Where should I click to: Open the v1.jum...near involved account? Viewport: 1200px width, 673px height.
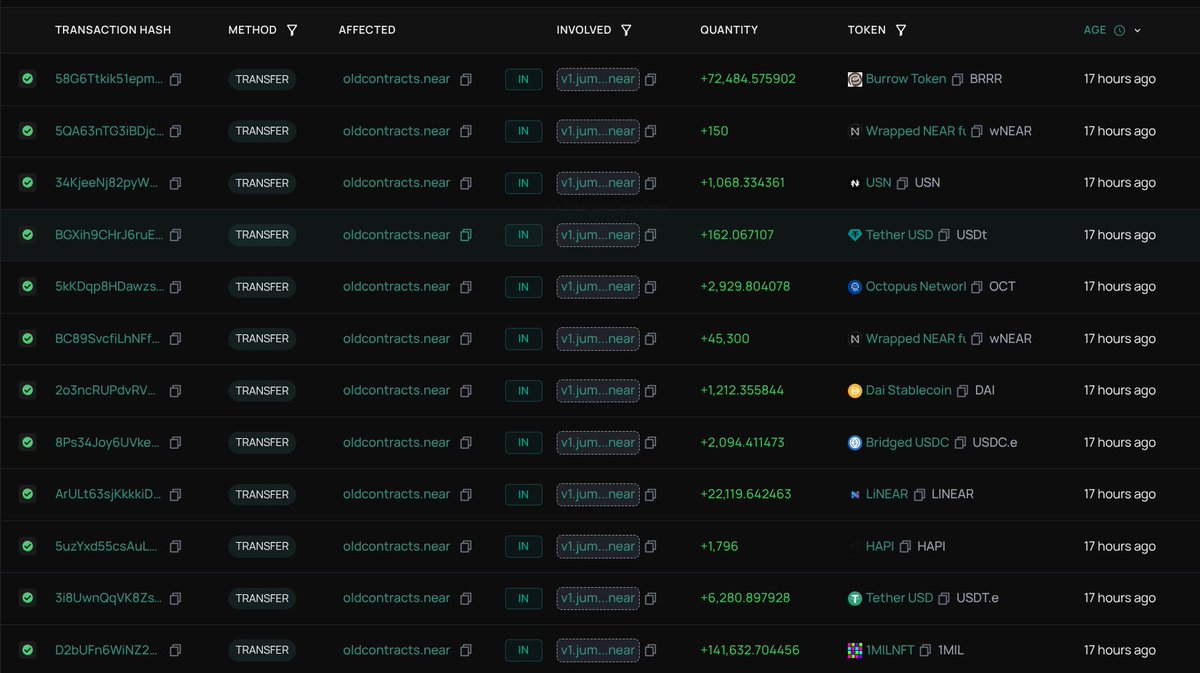point(597,79)
